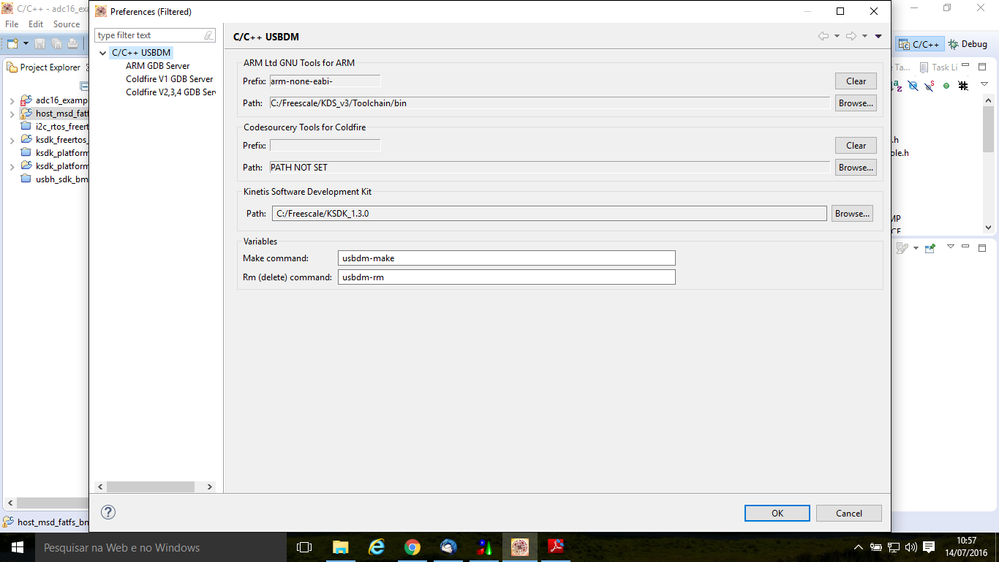The width and height of the screenshot is (999, 562).
Task: Click into the KSDK path field
Action: tap(549, 213)
